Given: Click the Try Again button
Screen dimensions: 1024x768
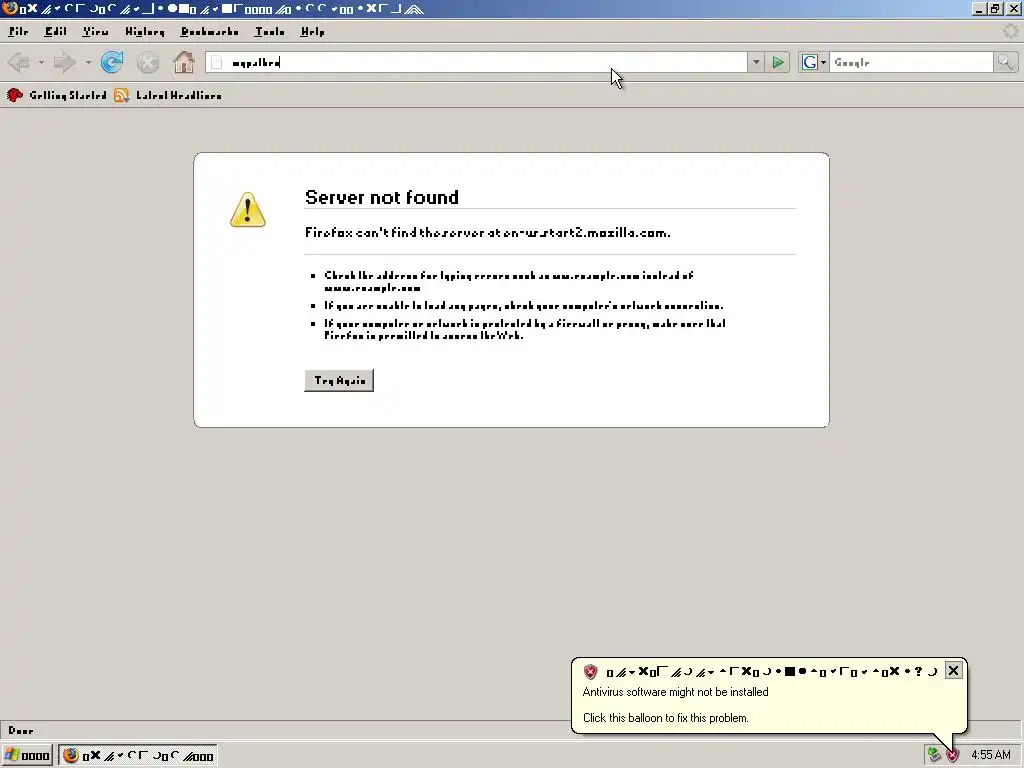Looking at the screenshot, I should point(339,380).
